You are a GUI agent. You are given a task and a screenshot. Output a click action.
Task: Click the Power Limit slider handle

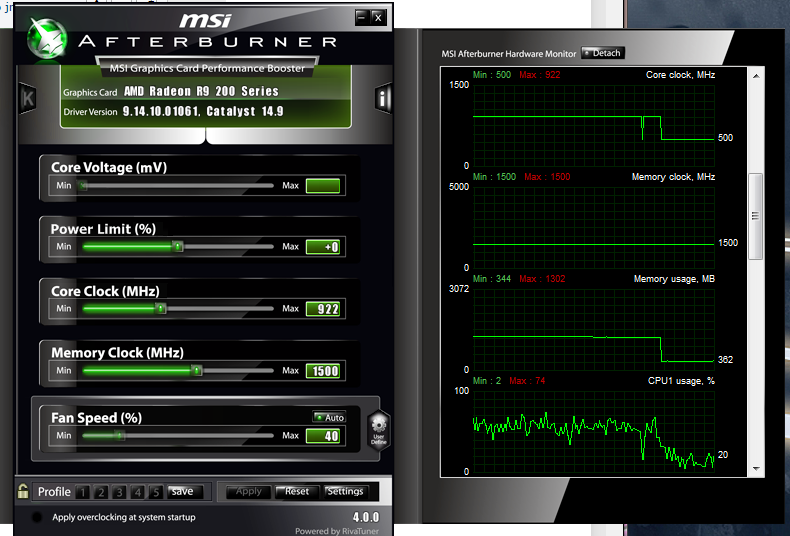[177, 247]
